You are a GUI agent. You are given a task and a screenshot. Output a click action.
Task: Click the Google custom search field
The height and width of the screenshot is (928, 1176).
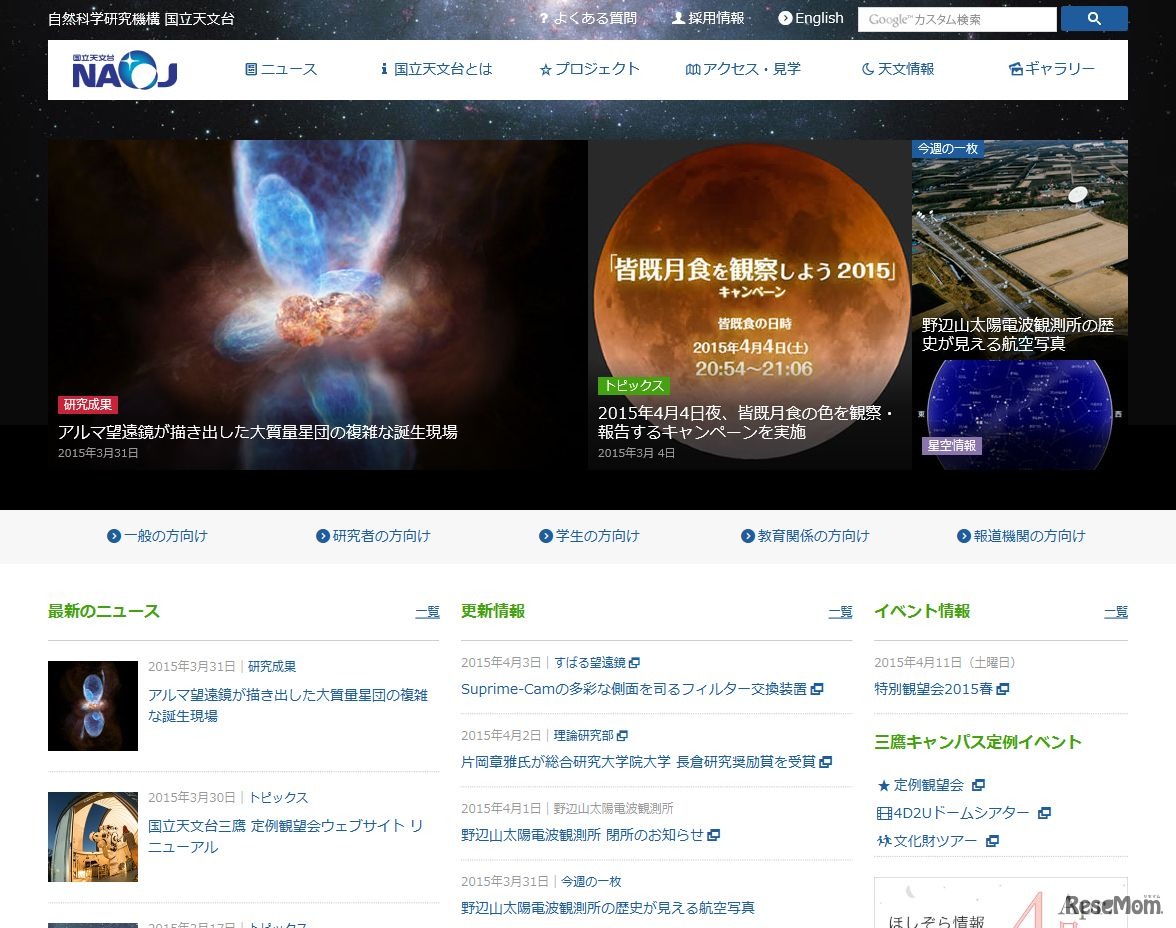coord(956,20)
